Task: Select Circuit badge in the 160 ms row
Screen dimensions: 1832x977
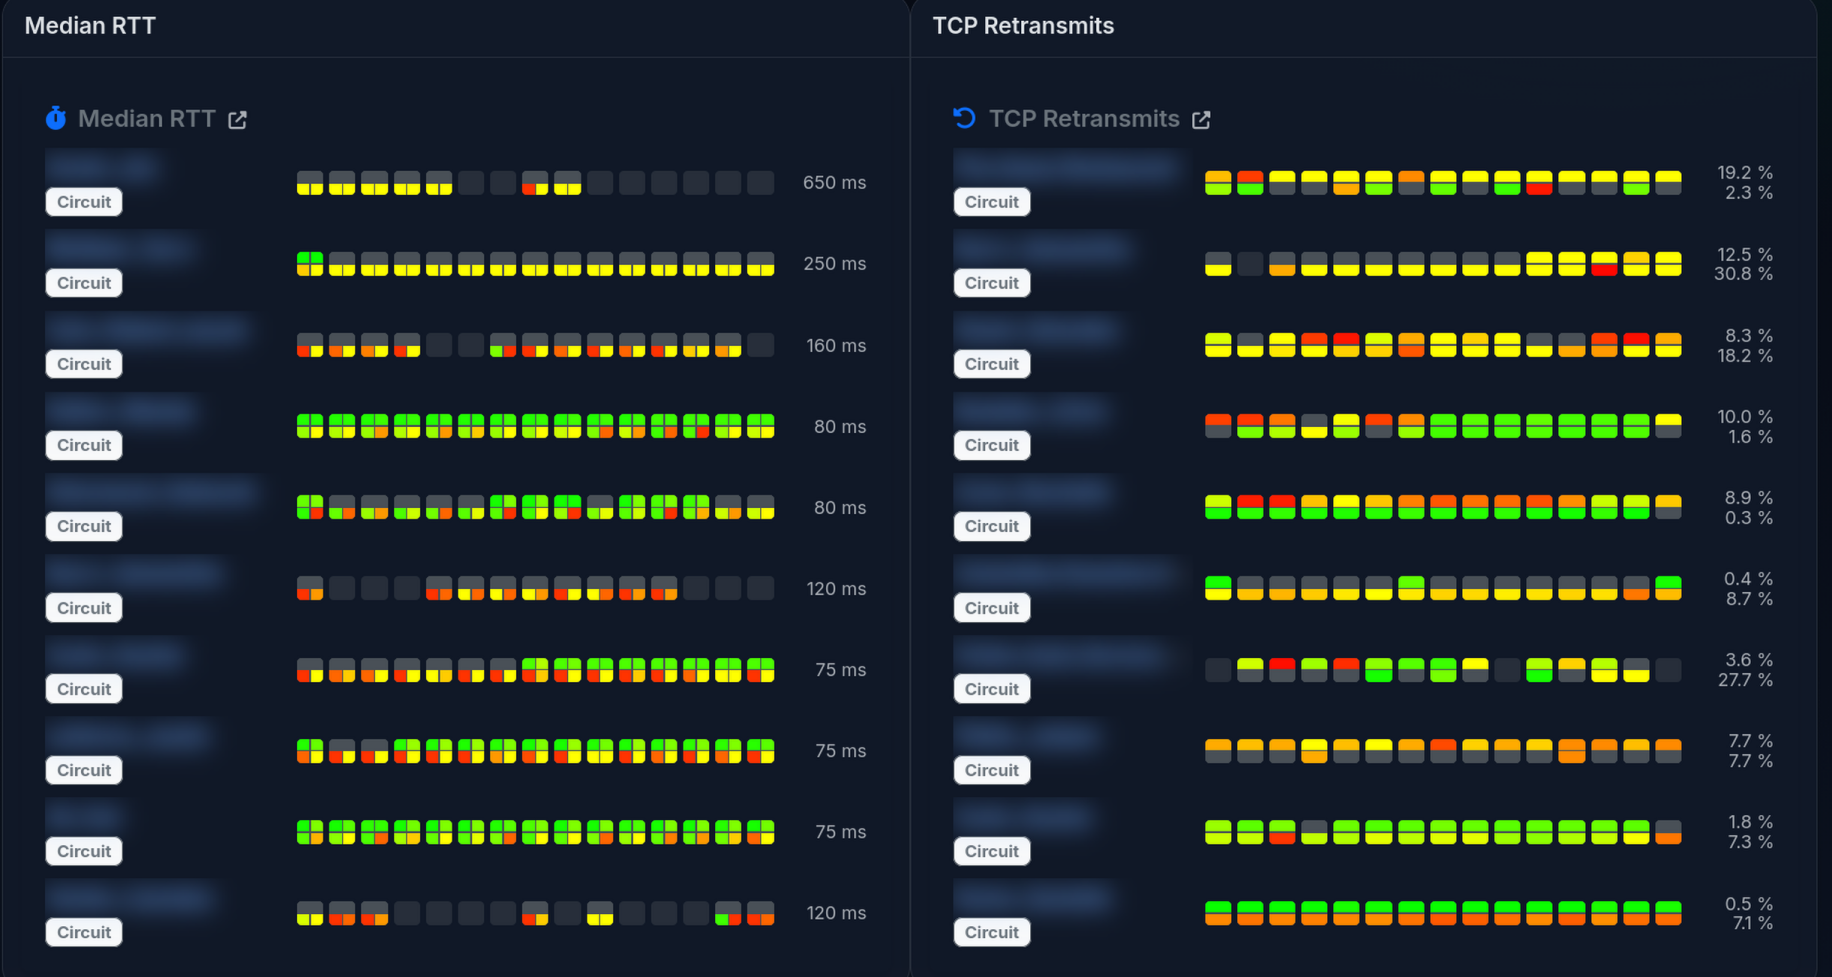Action: click(84, 364)
